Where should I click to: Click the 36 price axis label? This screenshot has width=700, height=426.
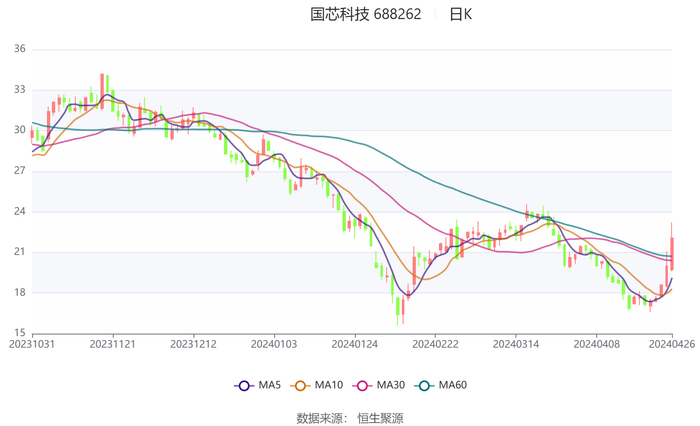[x=19, y=49]
